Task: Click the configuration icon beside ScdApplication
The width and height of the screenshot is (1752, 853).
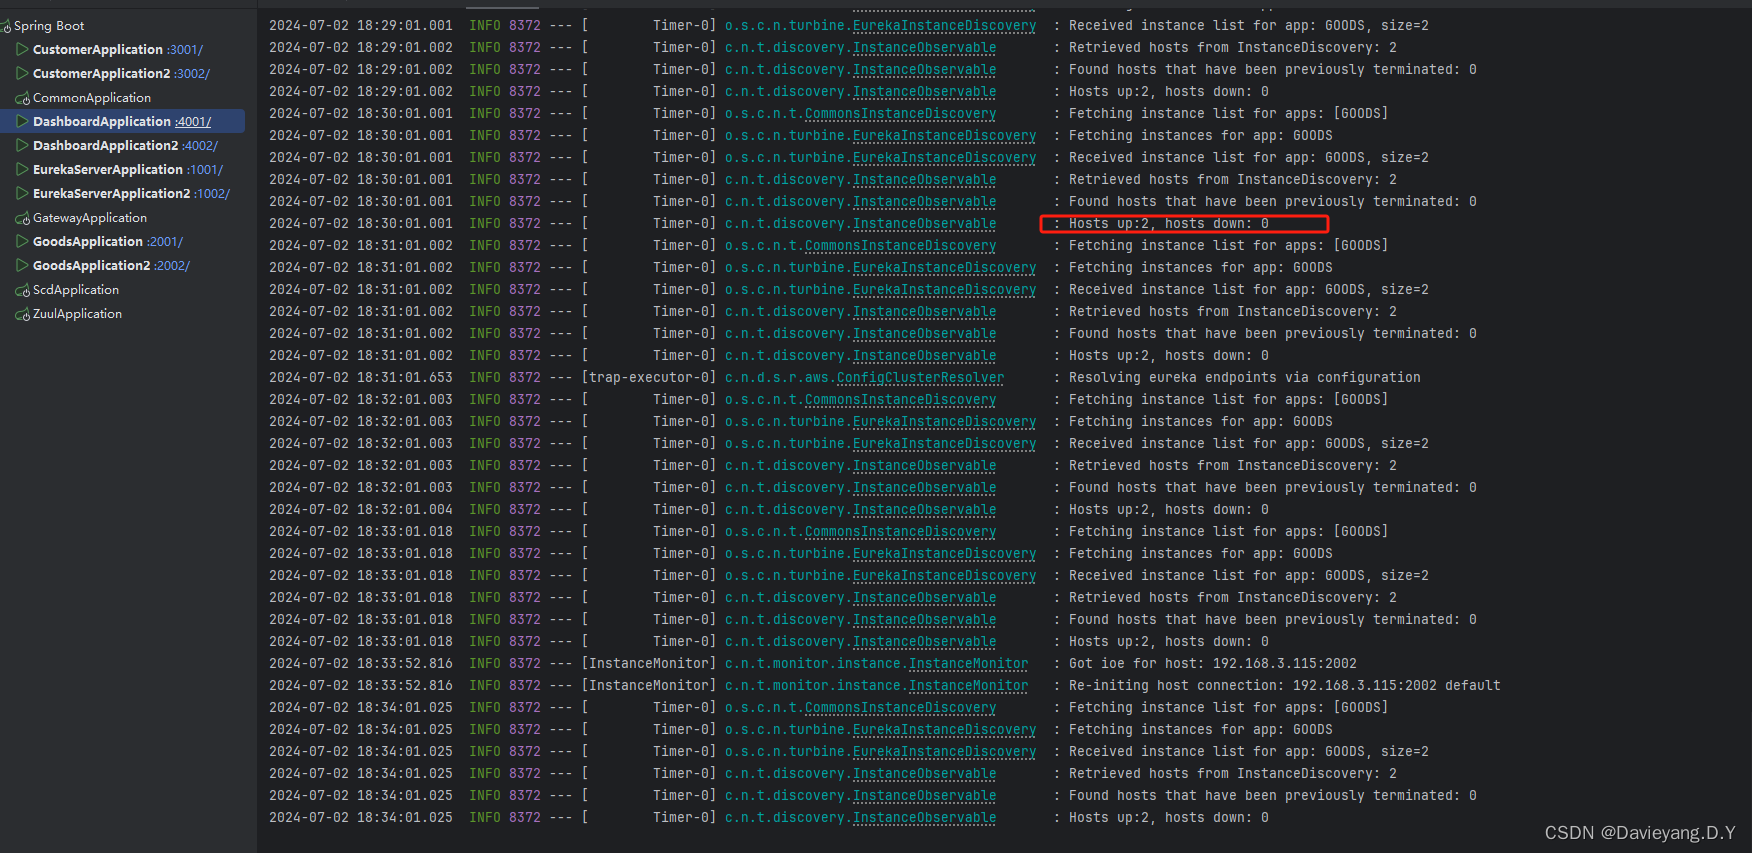Action: (22, 290)
